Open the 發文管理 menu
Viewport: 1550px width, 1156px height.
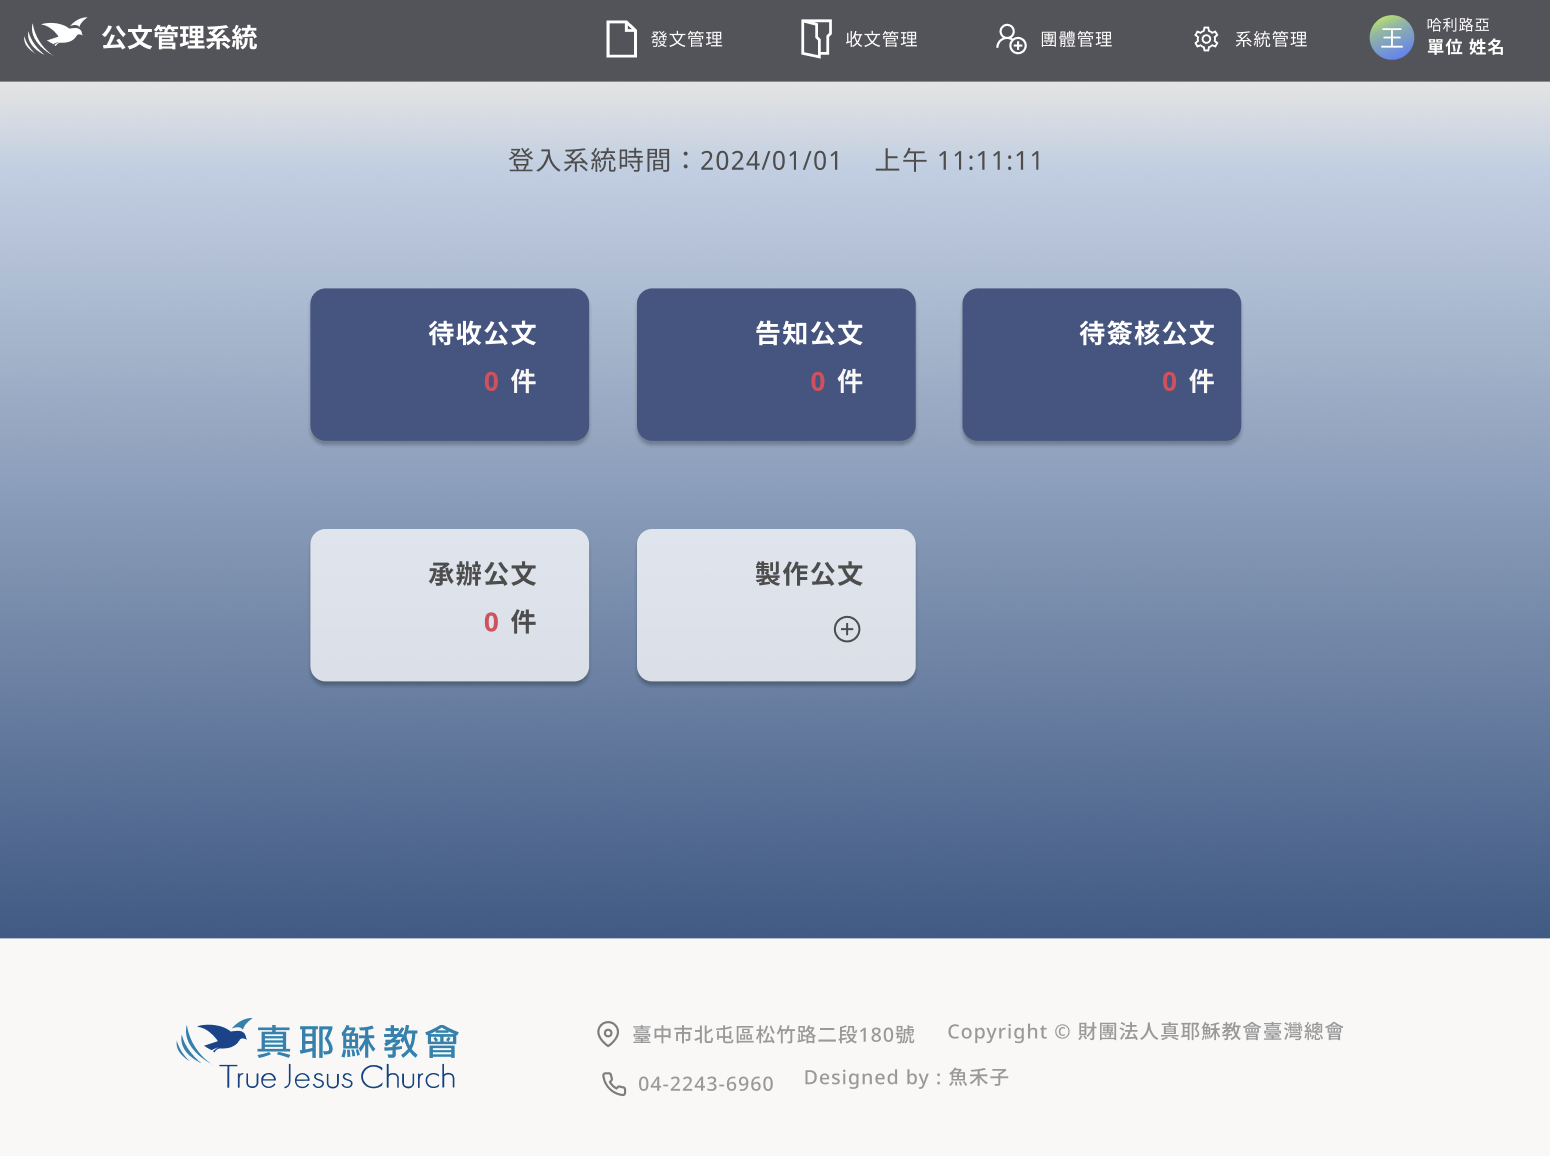pos(687,39)
